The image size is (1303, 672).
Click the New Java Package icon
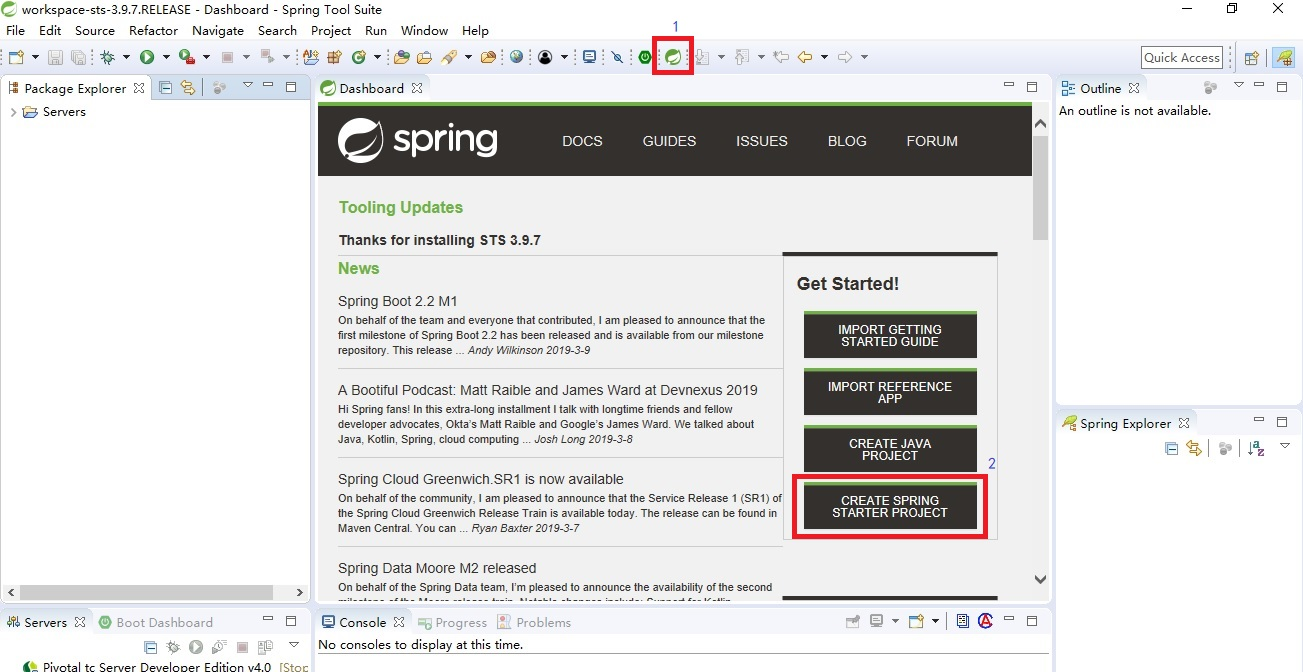[334, 57]
